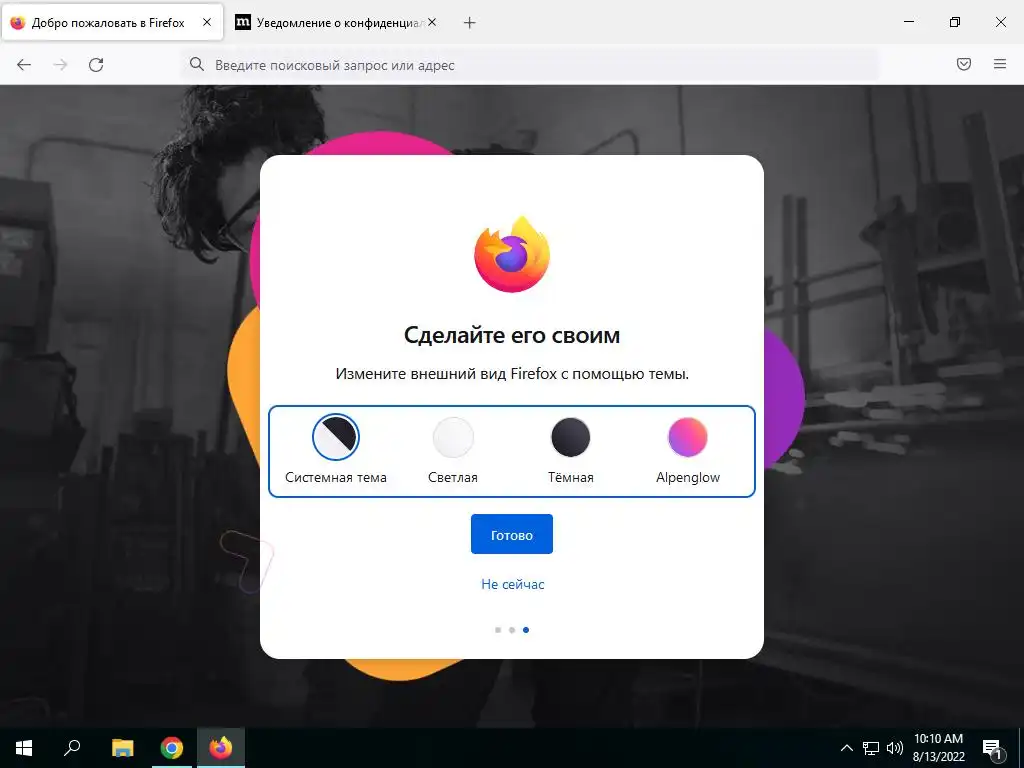Click the third onboarding step dot
The image size is (1024, 768).
526,630
